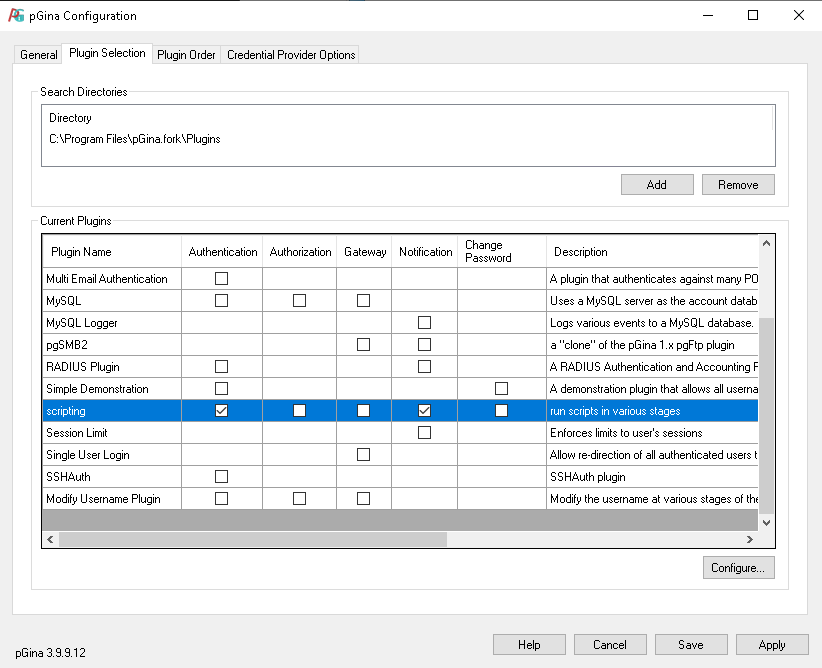Open the Credential Provider Options tab
This screenshot has width=822, height=668.
(291, 55)
